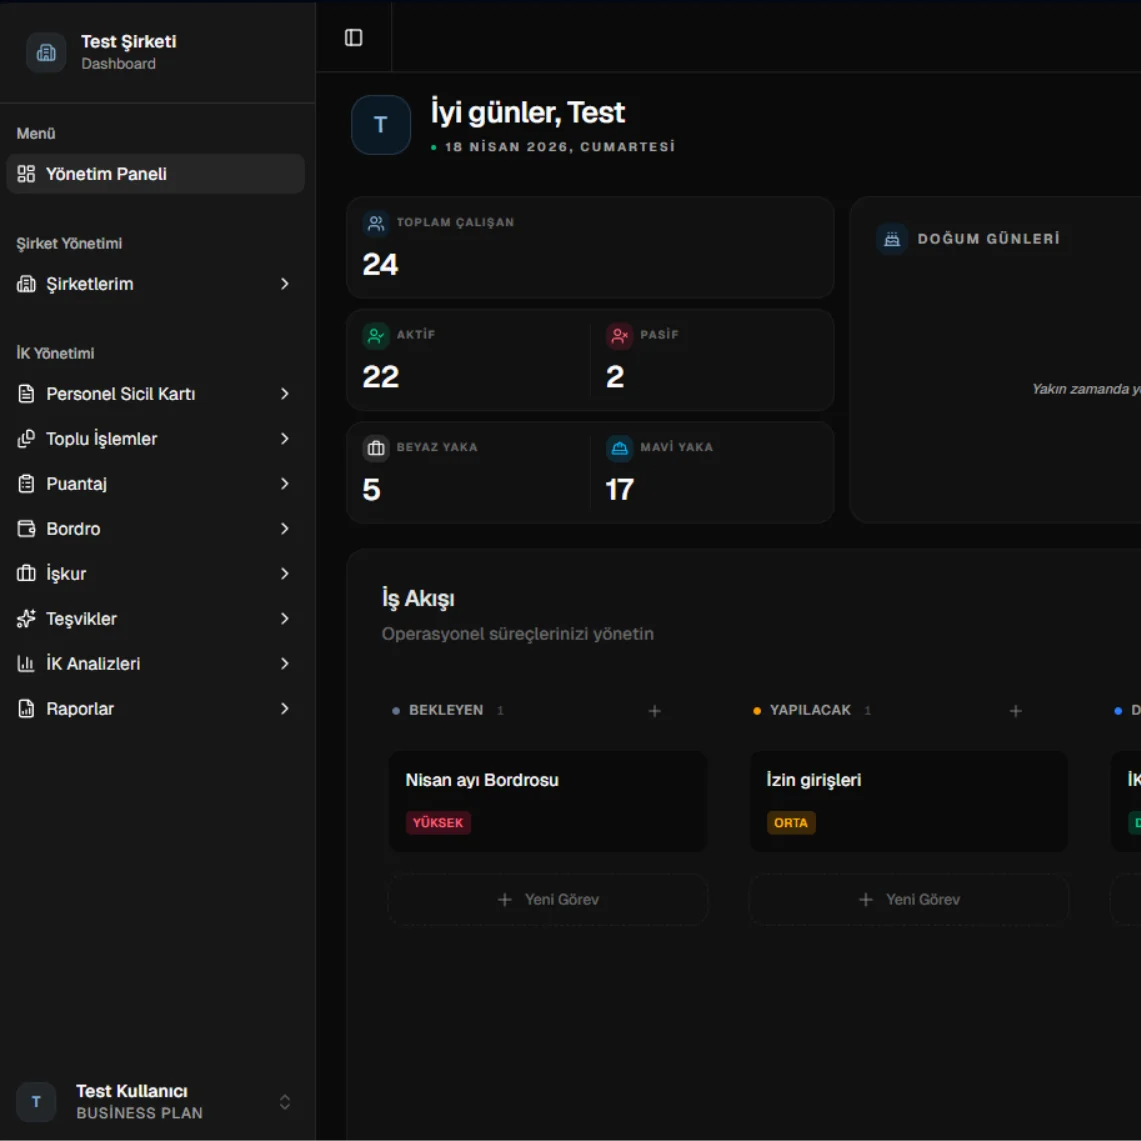Expand the Teşvikler chevron
This screenshot has height=1141, width=1141.
(285, 619)
